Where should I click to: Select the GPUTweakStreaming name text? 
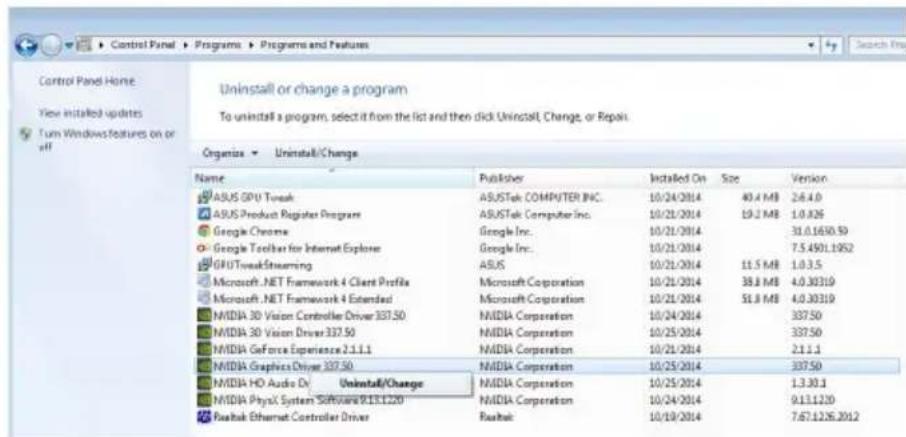[262, 265]
